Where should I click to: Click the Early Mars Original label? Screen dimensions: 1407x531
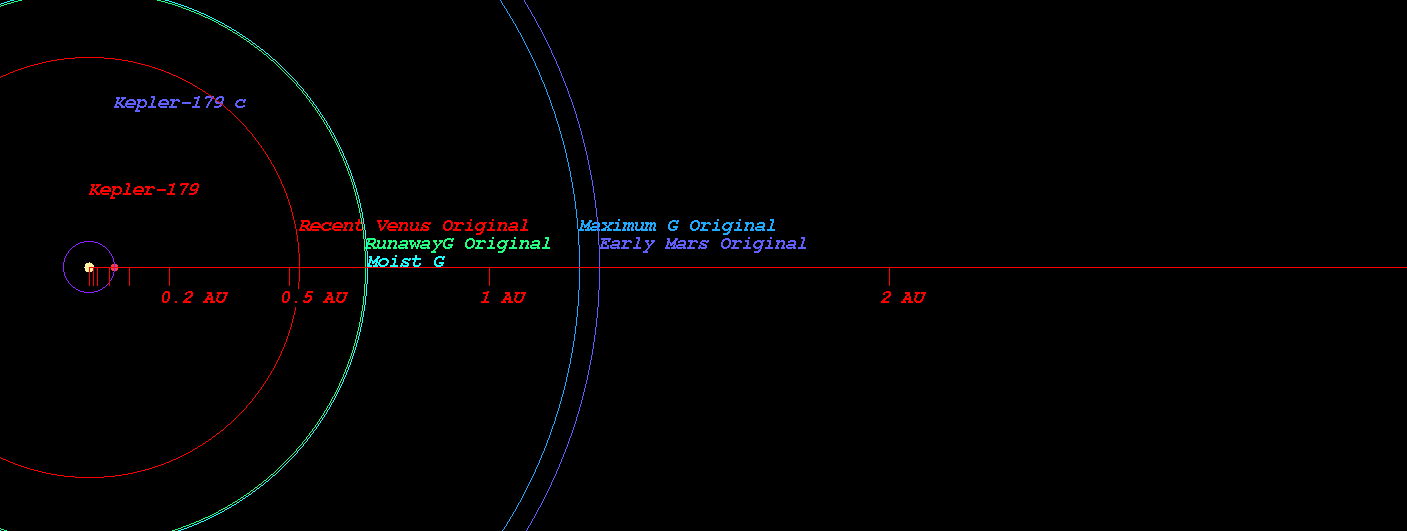(x=703, y=244)
